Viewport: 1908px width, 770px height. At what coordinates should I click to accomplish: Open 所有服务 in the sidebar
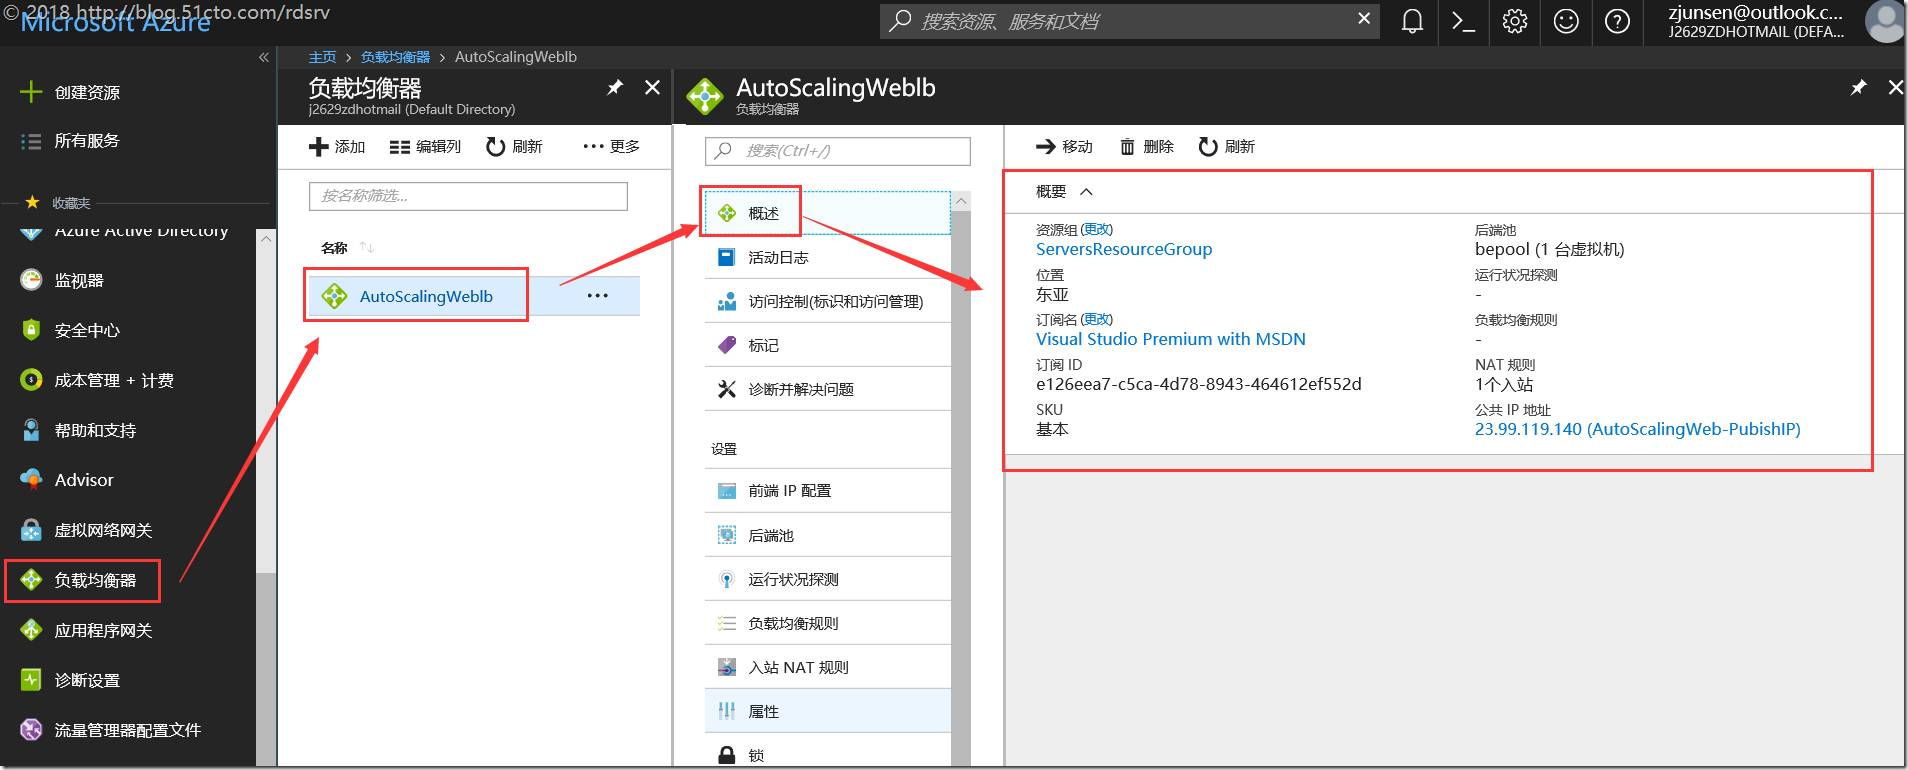point(87,141)
